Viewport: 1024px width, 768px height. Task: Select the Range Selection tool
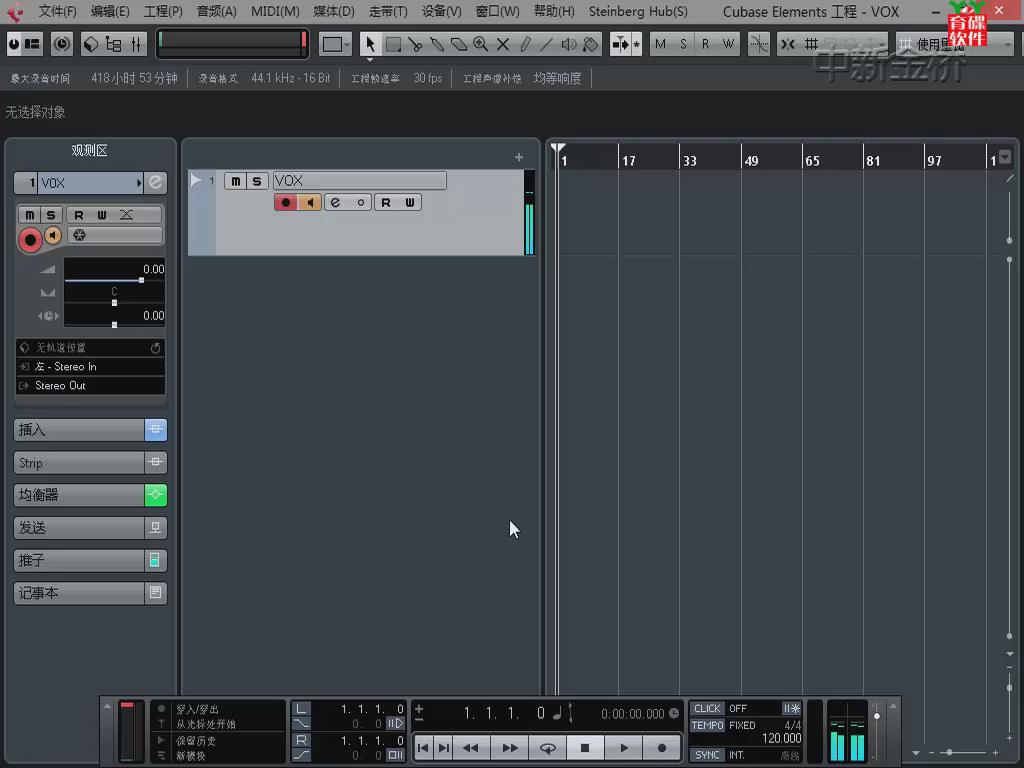coord(393,44)
